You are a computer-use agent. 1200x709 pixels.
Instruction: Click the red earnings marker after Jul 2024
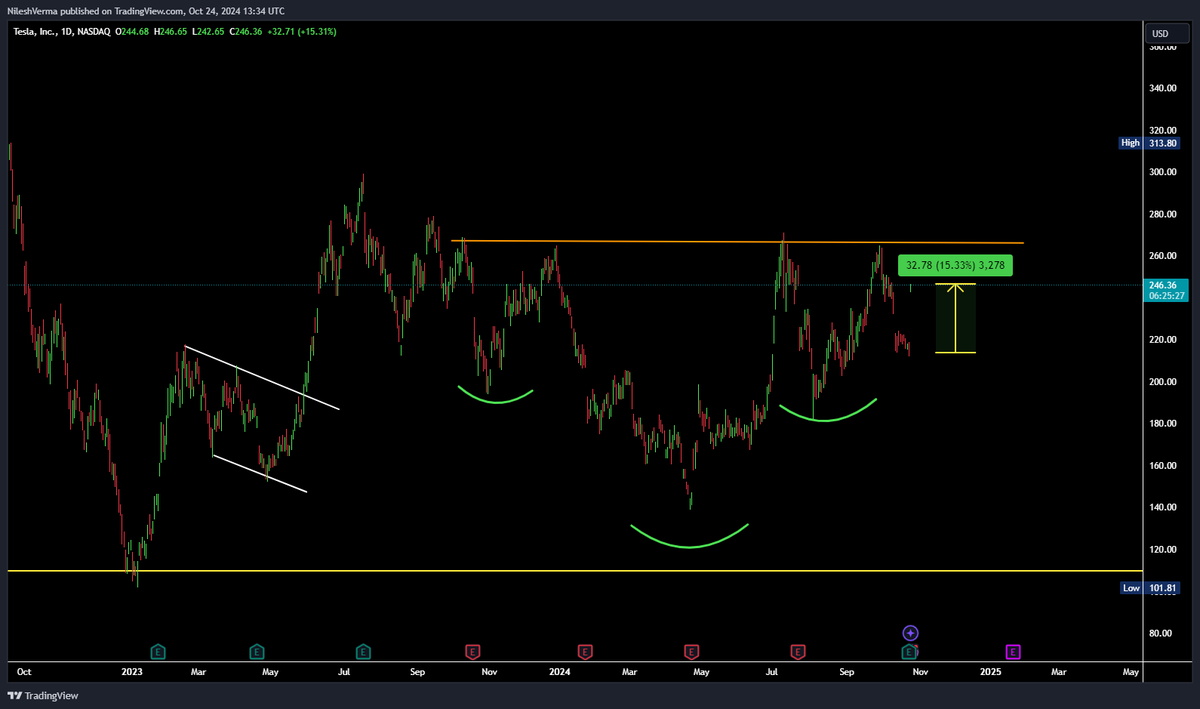point(798,652)
